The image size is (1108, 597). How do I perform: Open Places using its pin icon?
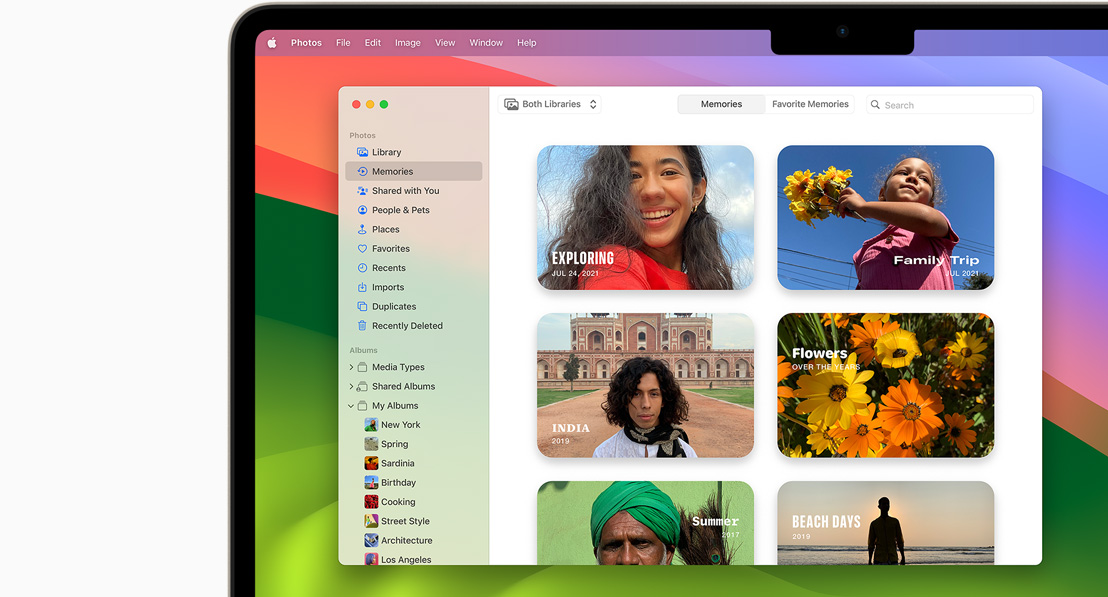(x=362, y=228)
